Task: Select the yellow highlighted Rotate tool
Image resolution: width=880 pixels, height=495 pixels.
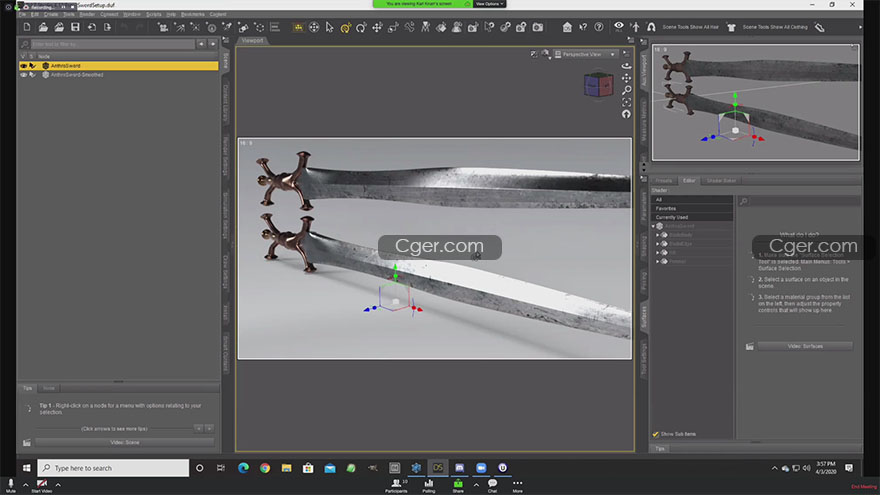Action: click(346, 27)
